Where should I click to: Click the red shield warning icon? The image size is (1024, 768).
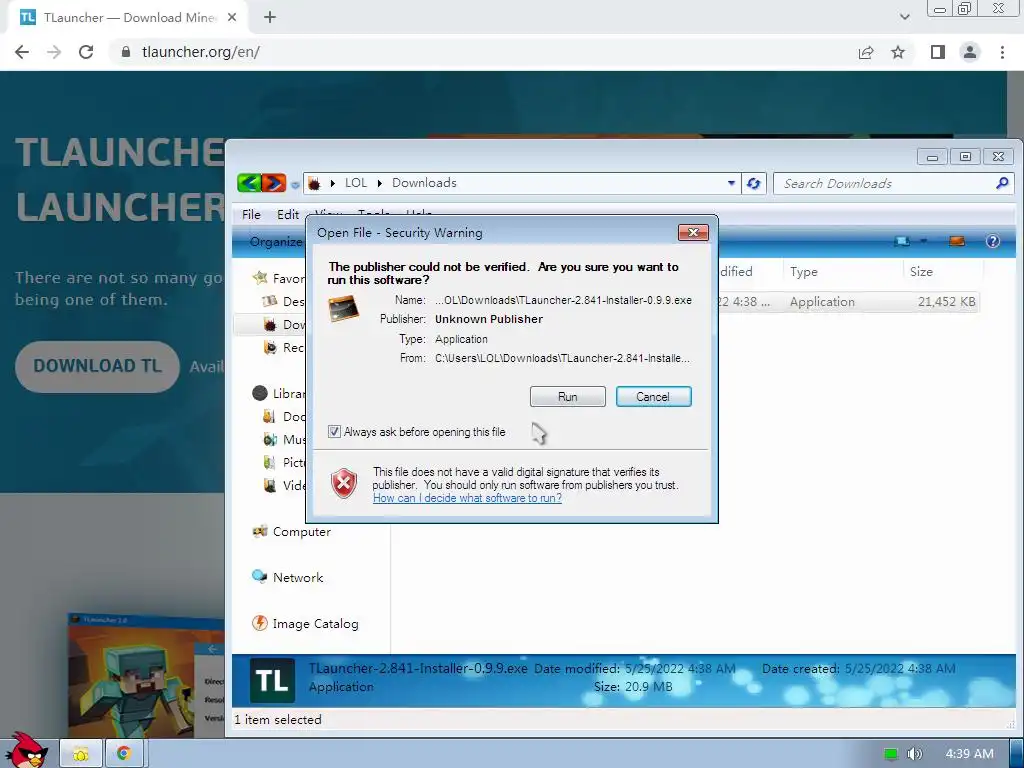[x=344, y=484]
